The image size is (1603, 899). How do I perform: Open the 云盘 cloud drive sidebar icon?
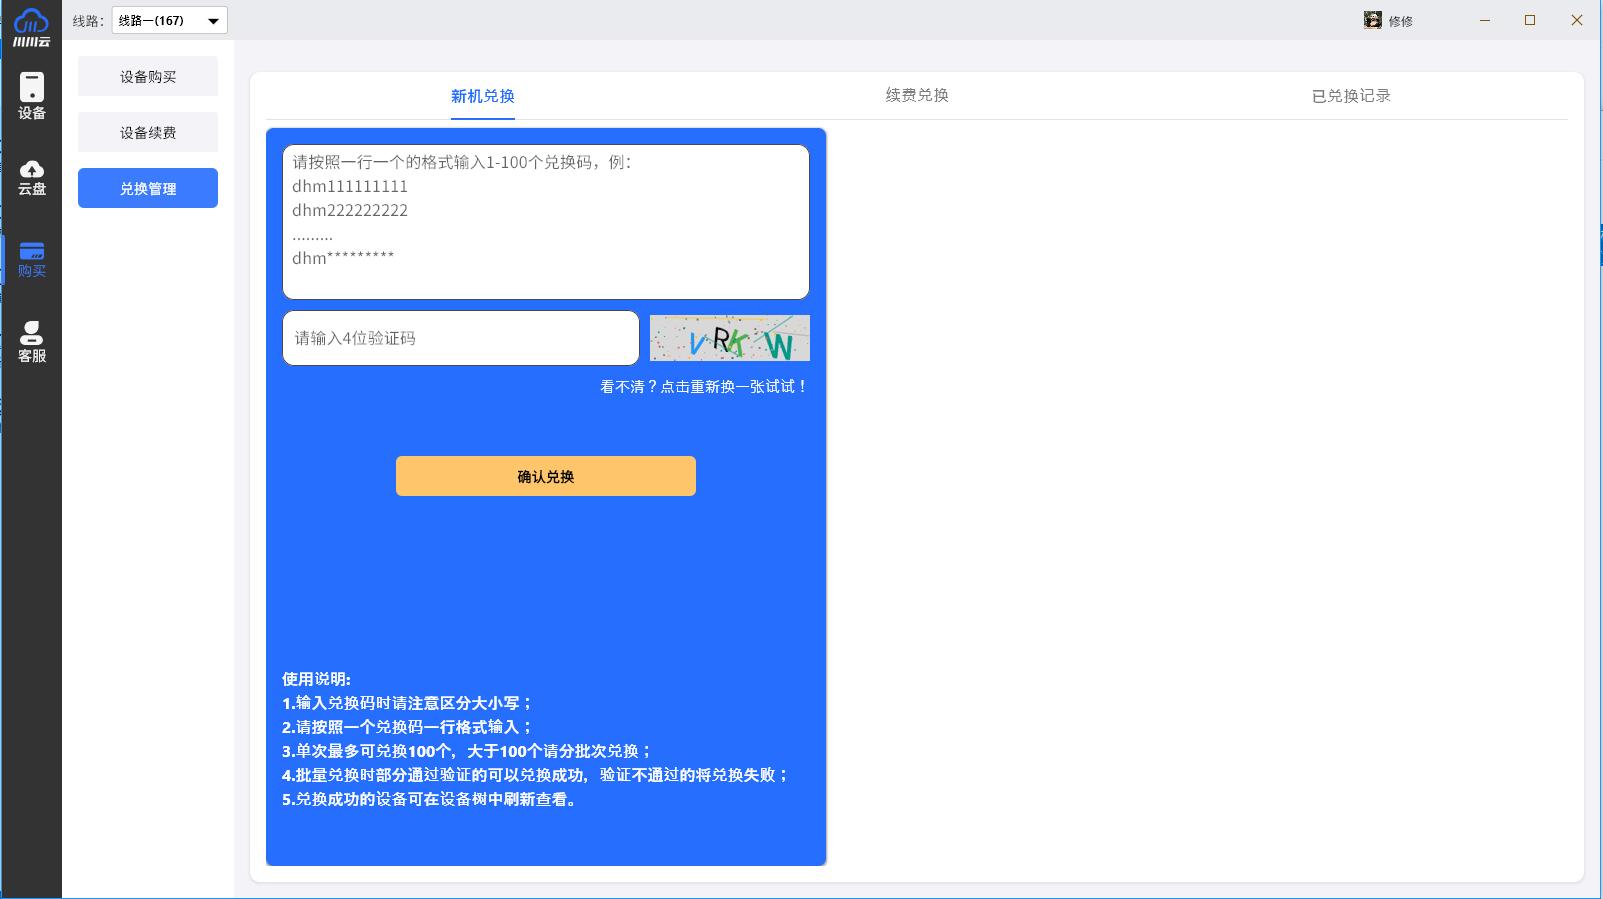coord(32,177)
